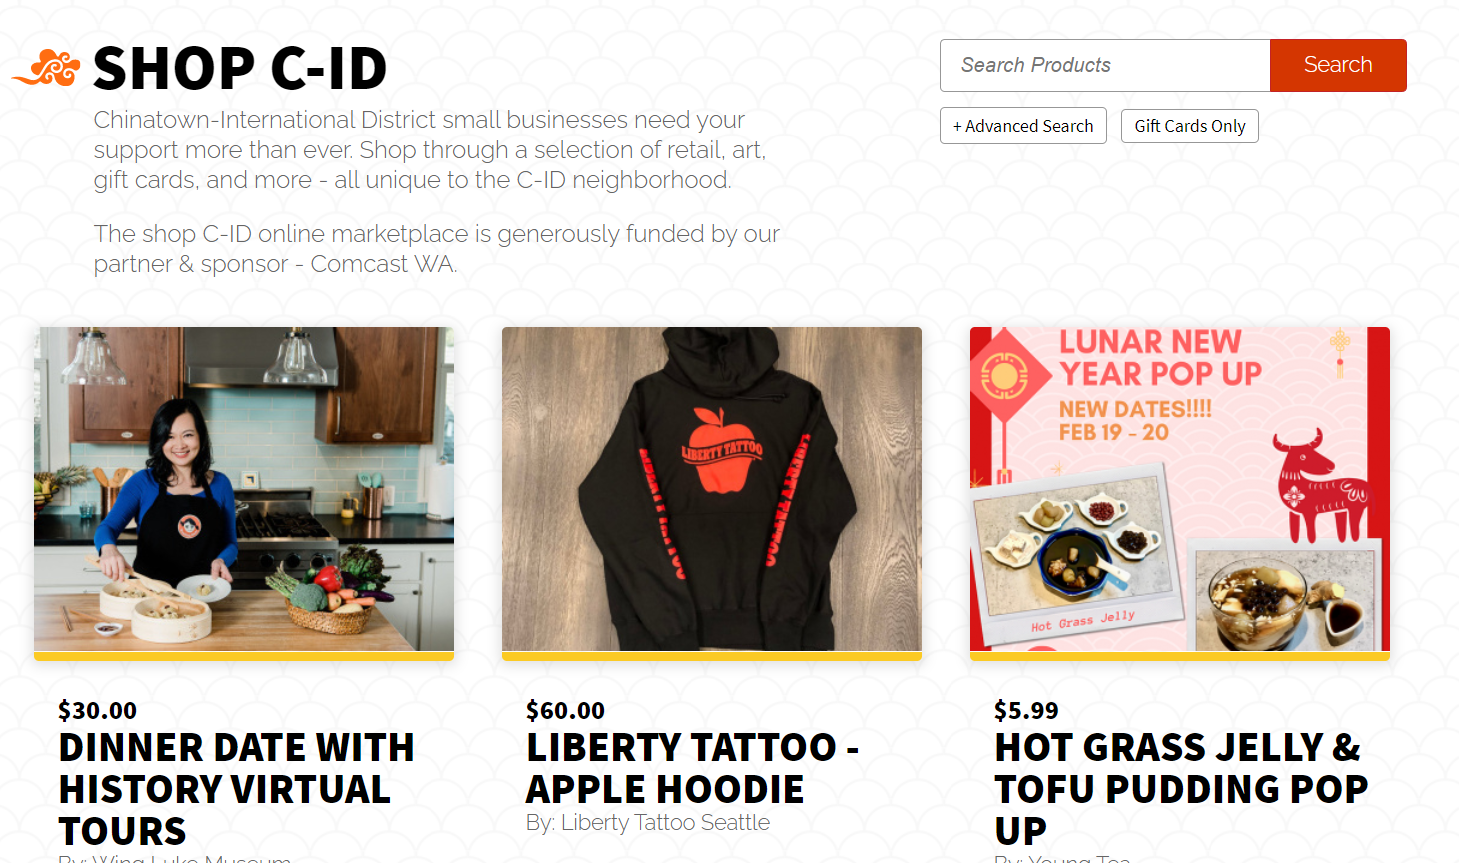Click the $5.99 pop up price

1026,711
